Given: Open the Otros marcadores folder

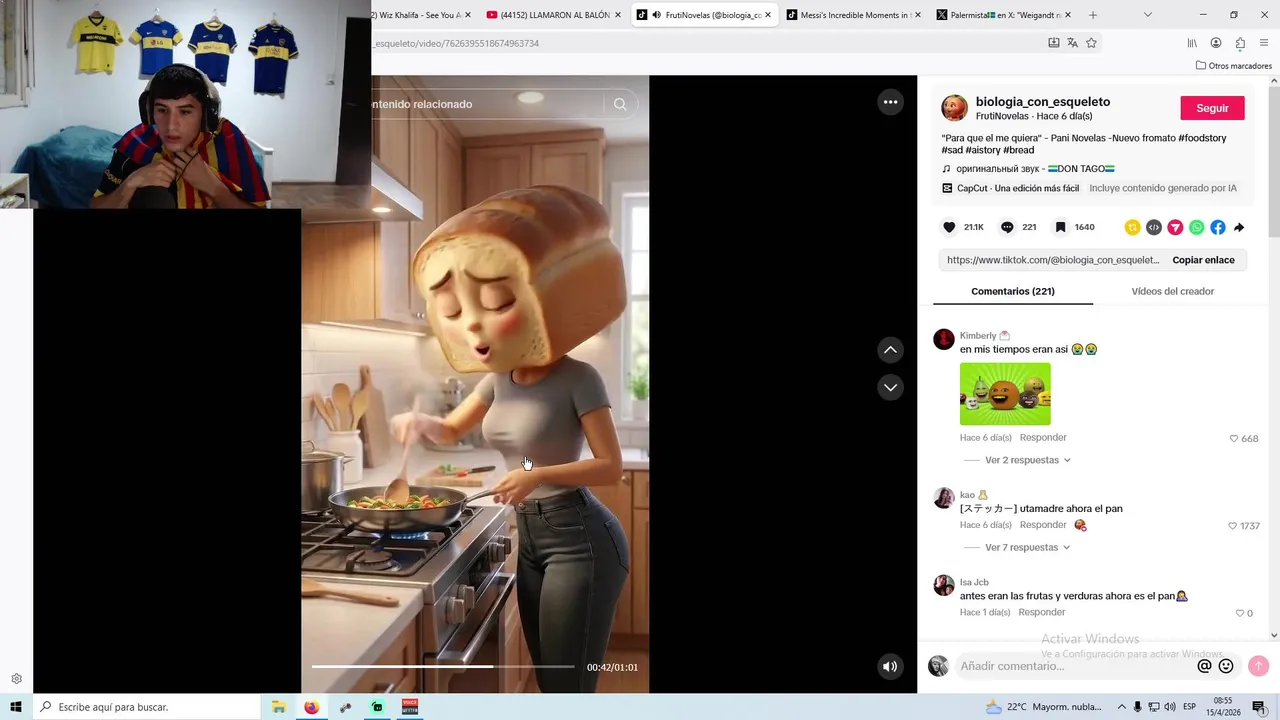Looking at the screenshot, I should click(1234, 66).
